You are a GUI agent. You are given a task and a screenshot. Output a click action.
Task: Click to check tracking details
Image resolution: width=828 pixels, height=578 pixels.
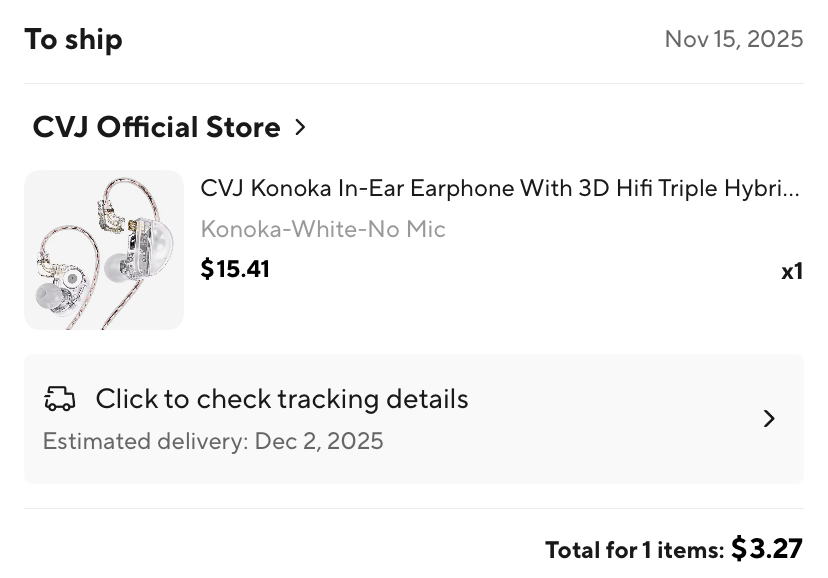coord(282,399)
